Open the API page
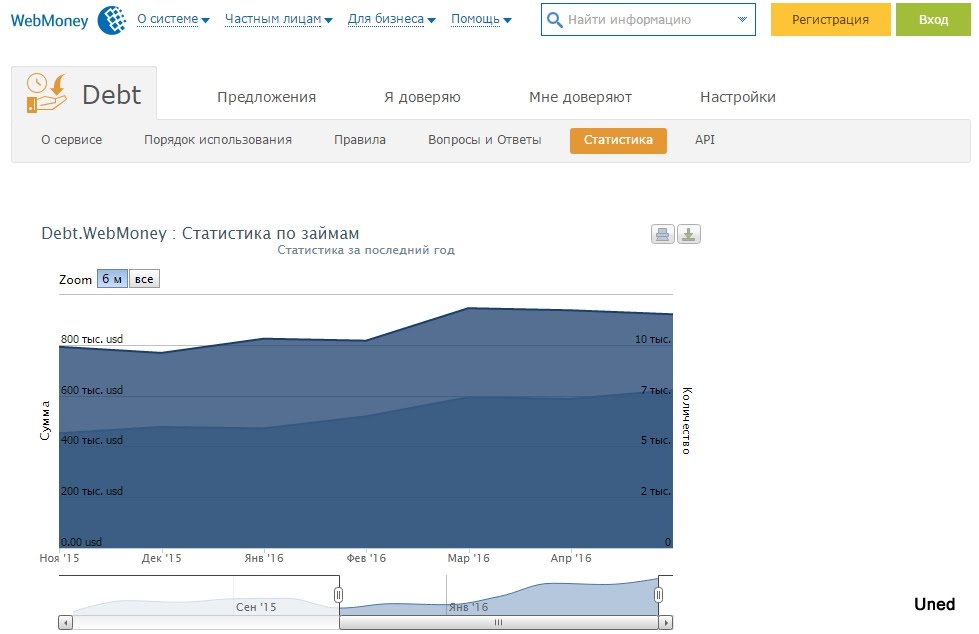 coord(705,140)
